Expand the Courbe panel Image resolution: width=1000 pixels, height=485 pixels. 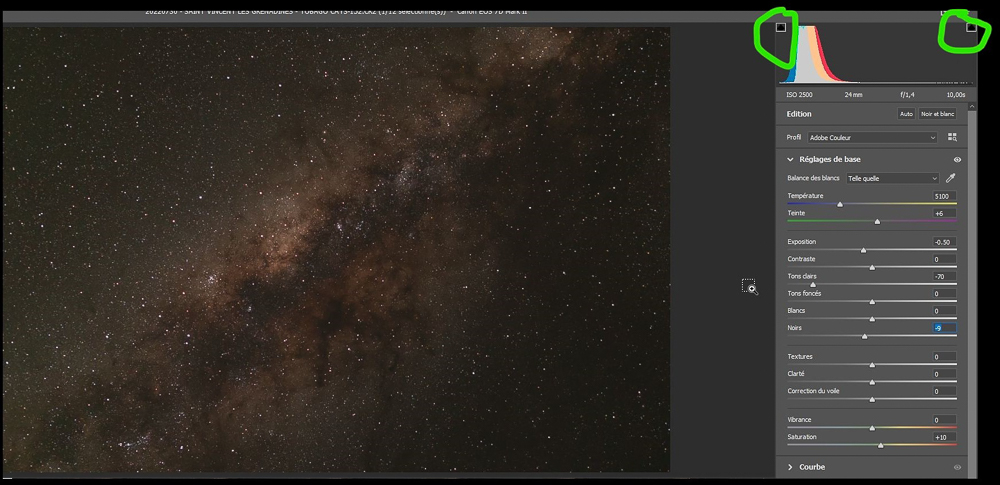[x=790, y=467]
